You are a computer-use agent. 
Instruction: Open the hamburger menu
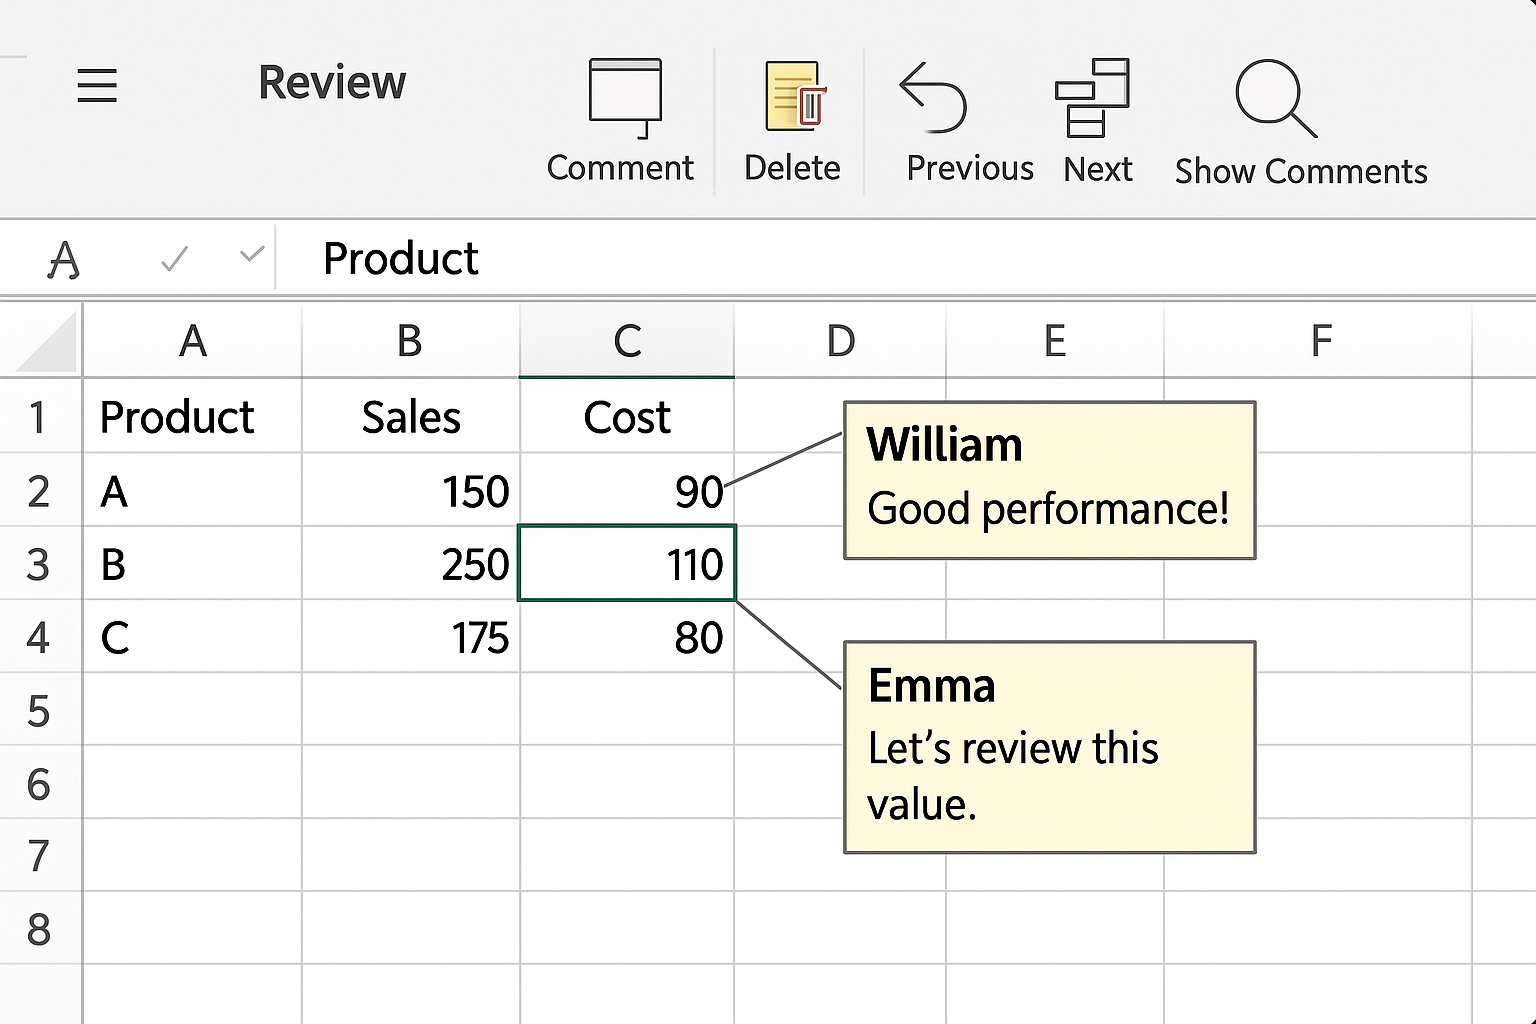click(x=97, y=85)
